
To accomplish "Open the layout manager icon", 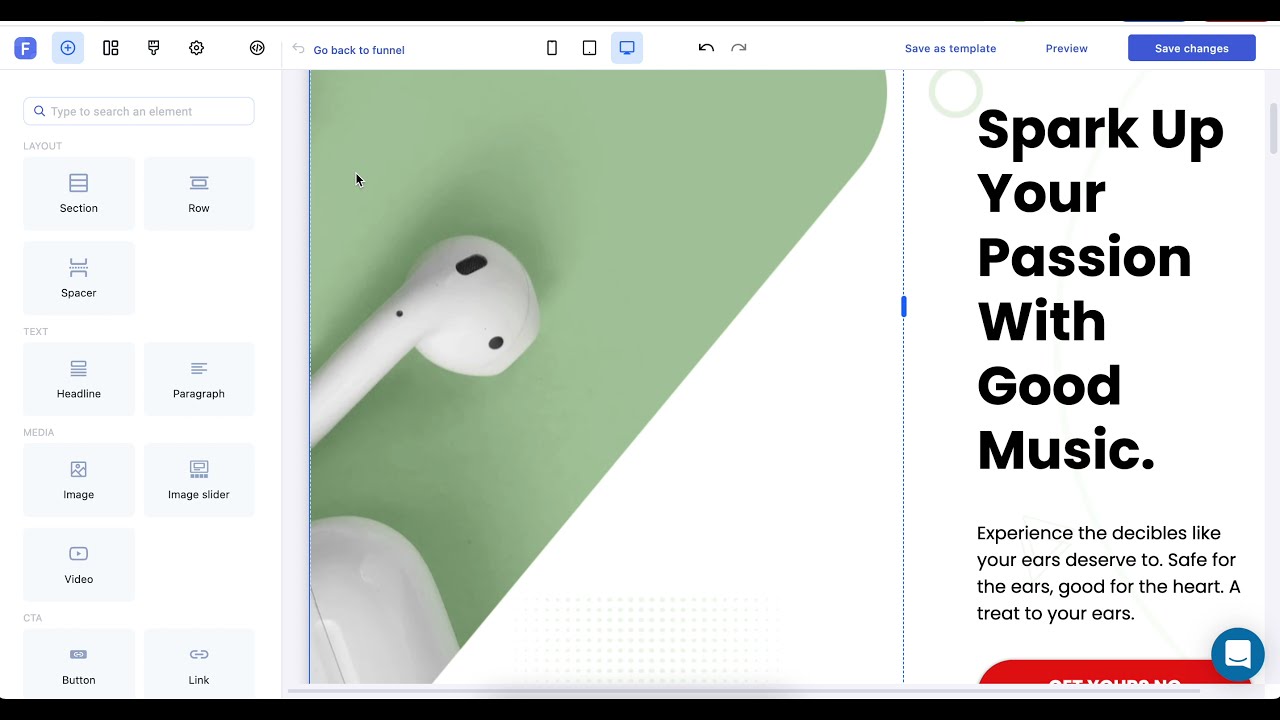I will tap(111, 48).
